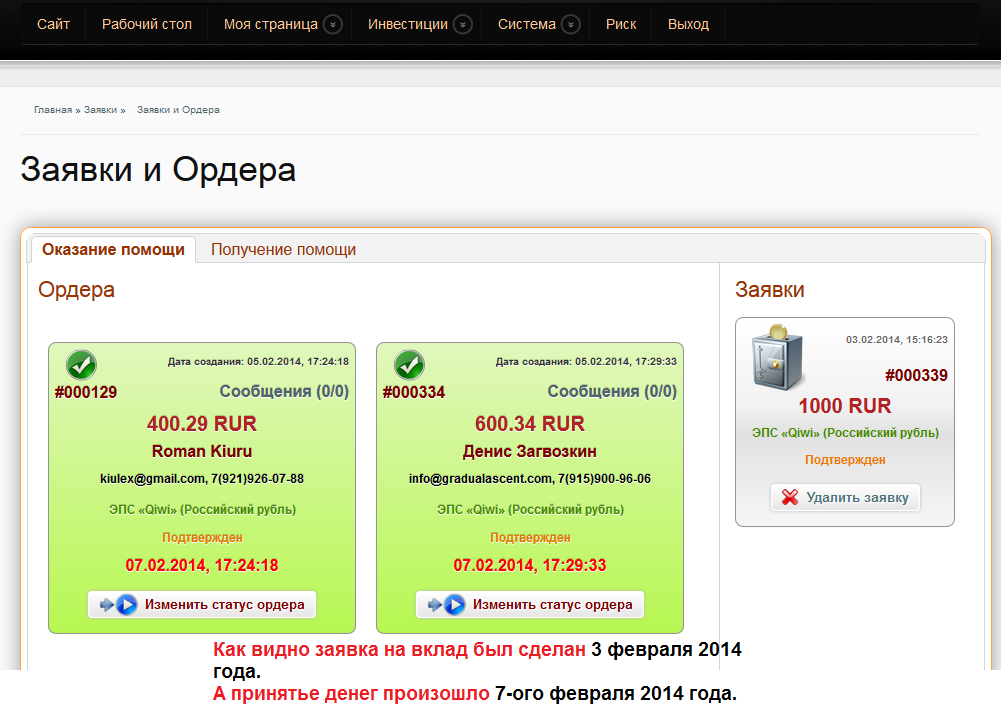Expand the Инвестиции dropdown arrow
Screen dimensions: 1001x713
[462, 25]
